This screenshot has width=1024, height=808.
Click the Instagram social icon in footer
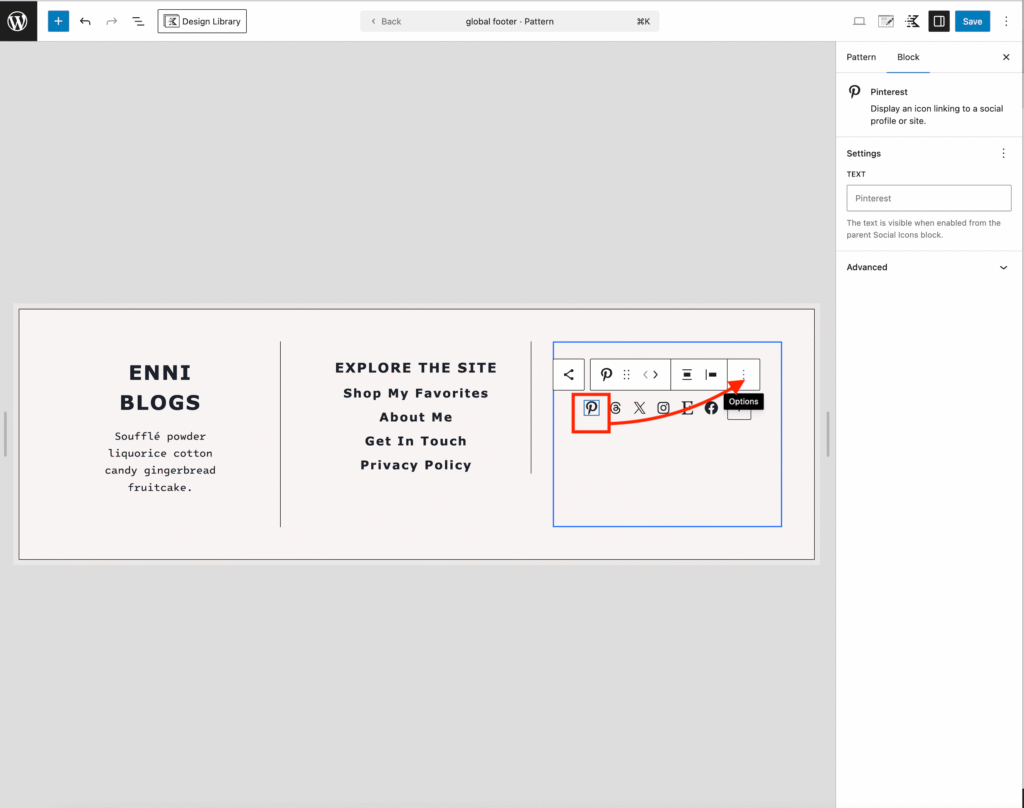pyautogui.click(x=663, y=408)
